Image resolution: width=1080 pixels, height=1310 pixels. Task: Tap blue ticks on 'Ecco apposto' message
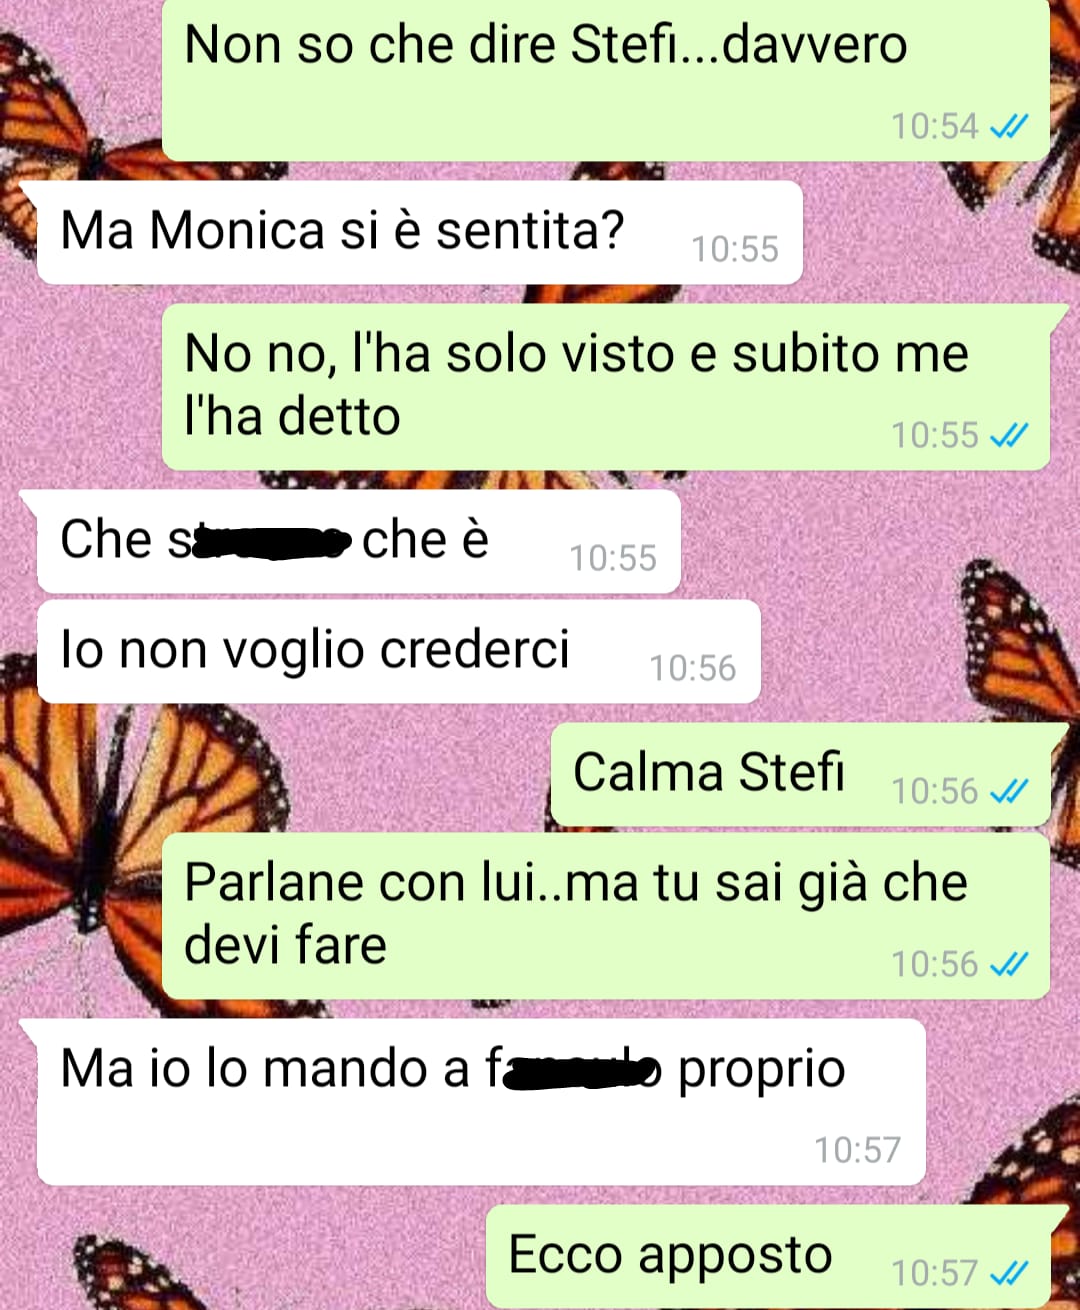tap(1008, 1274)
